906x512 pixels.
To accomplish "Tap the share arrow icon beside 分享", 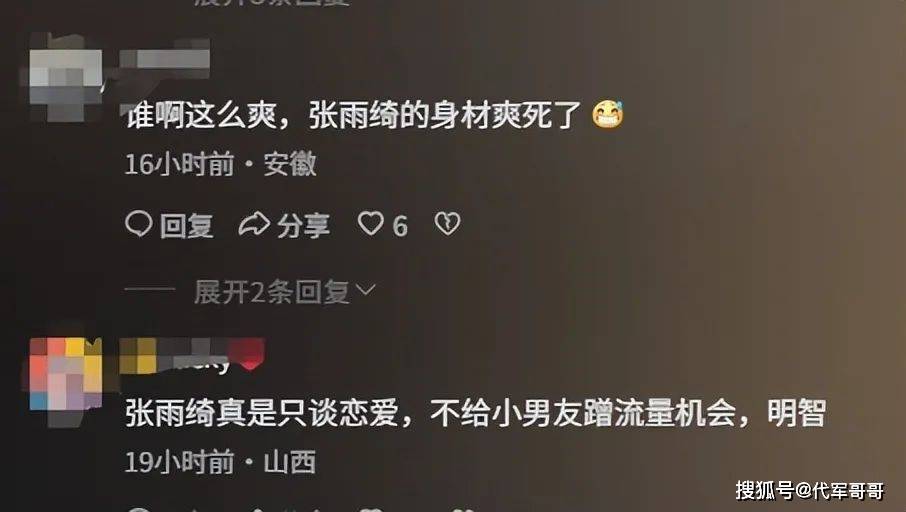I will coord(254,224).
